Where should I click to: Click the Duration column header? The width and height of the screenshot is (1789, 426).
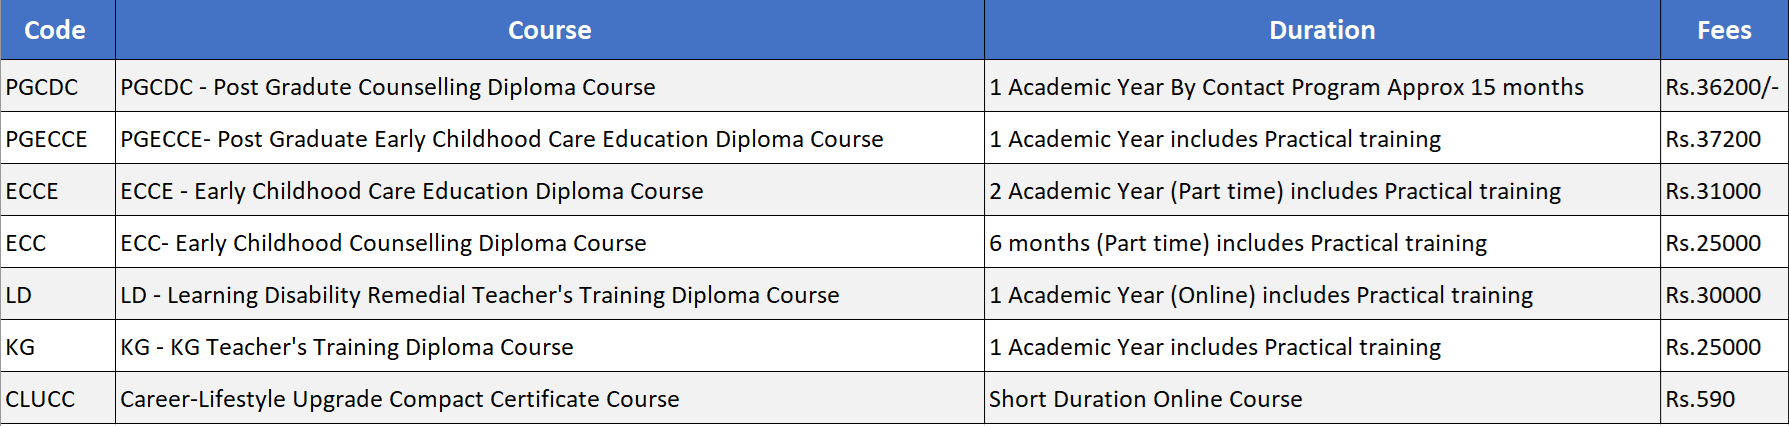click(1321, 30)
